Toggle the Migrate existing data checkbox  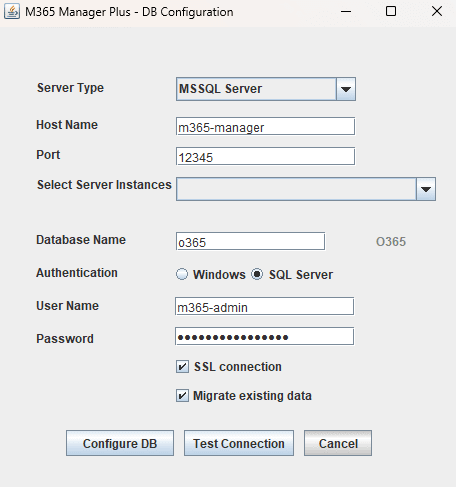pos(182,396)
